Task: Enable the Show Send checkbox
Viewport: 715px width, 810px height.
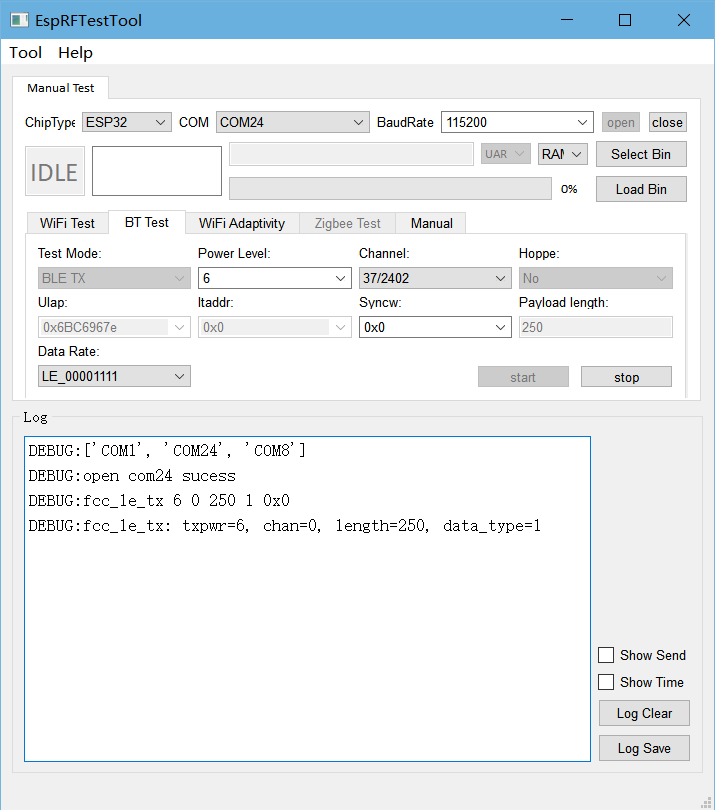Action: (x=606, y=655)
